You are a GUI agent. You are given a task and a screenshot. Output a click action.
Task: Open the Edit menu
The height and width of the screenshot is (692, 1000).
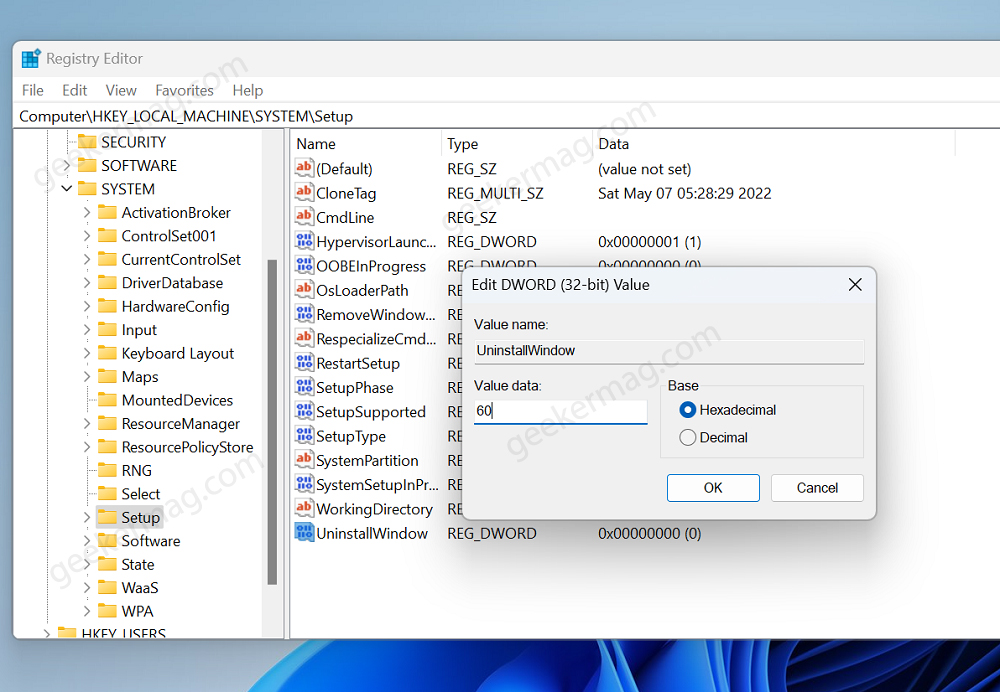click(74, 91)
